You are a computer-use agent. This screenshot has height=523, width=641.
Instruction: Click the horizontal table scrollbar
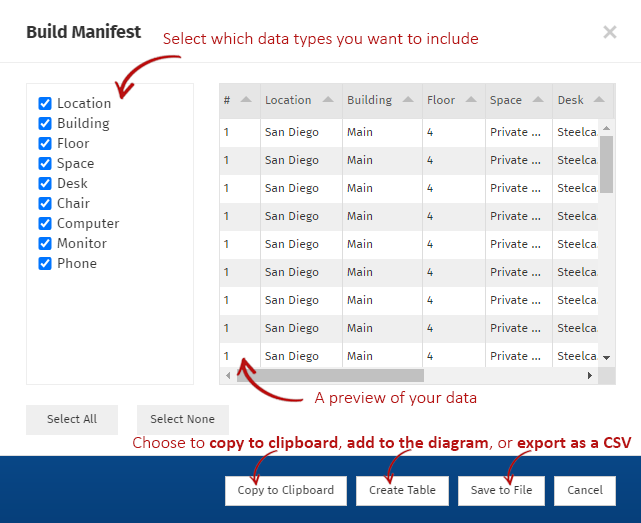point(340,376)
